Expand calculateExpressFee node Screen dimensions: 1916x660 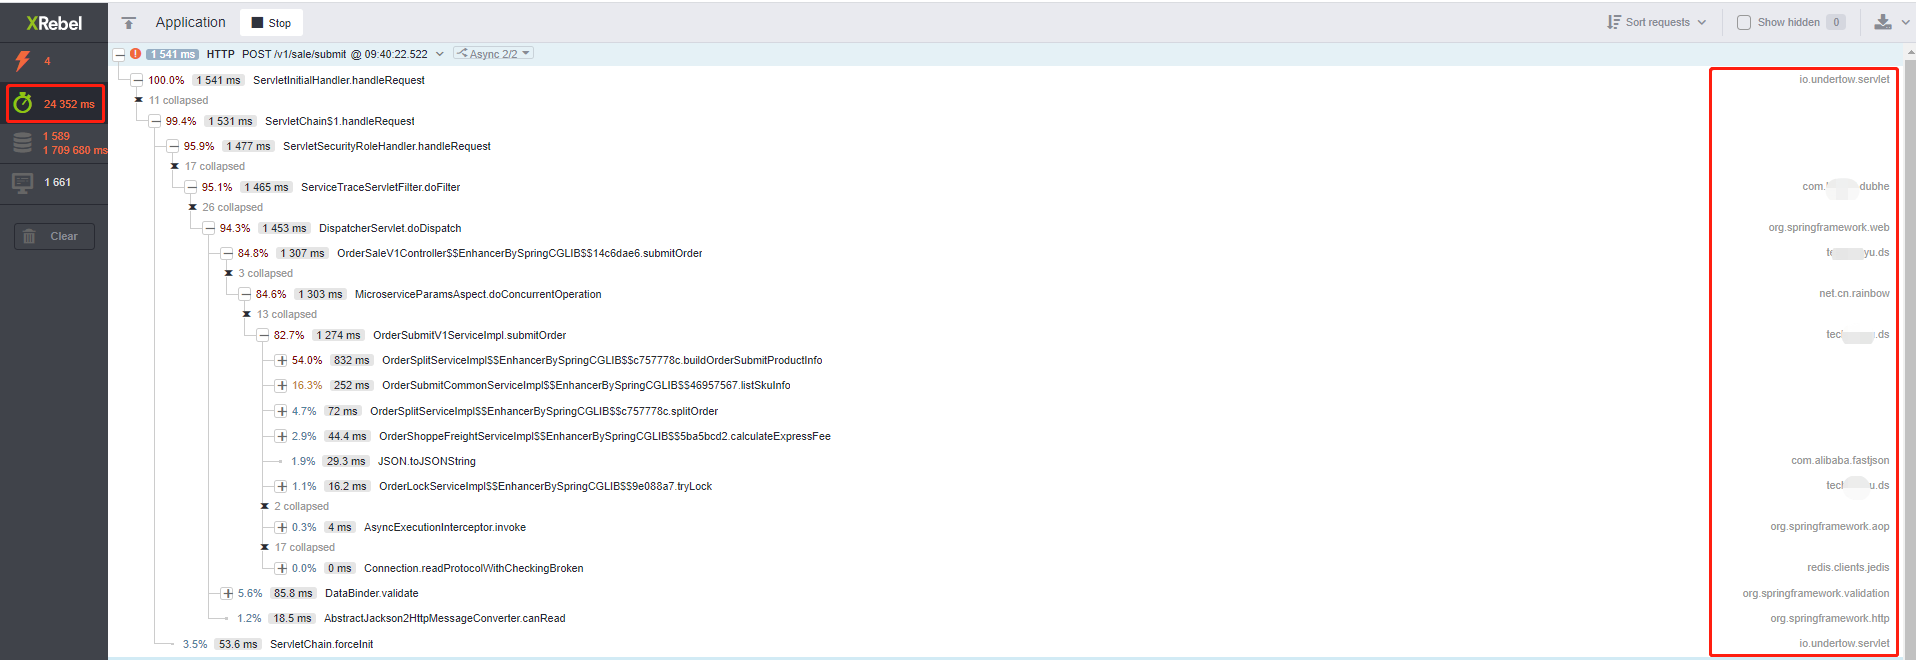(281, 436)
